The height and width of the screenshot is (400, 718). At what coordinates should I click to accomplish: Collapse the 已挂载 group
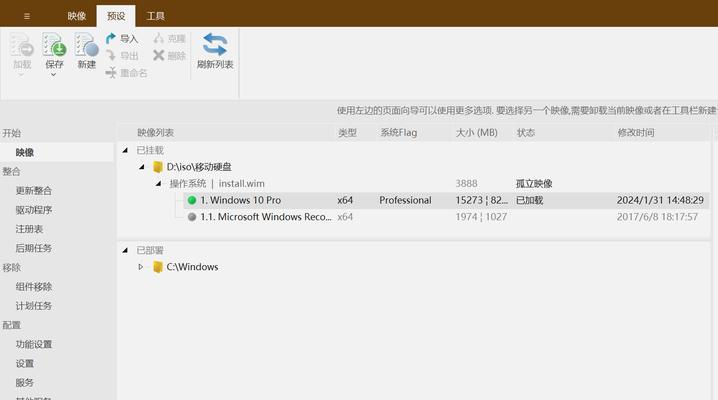tap(125, 150)
